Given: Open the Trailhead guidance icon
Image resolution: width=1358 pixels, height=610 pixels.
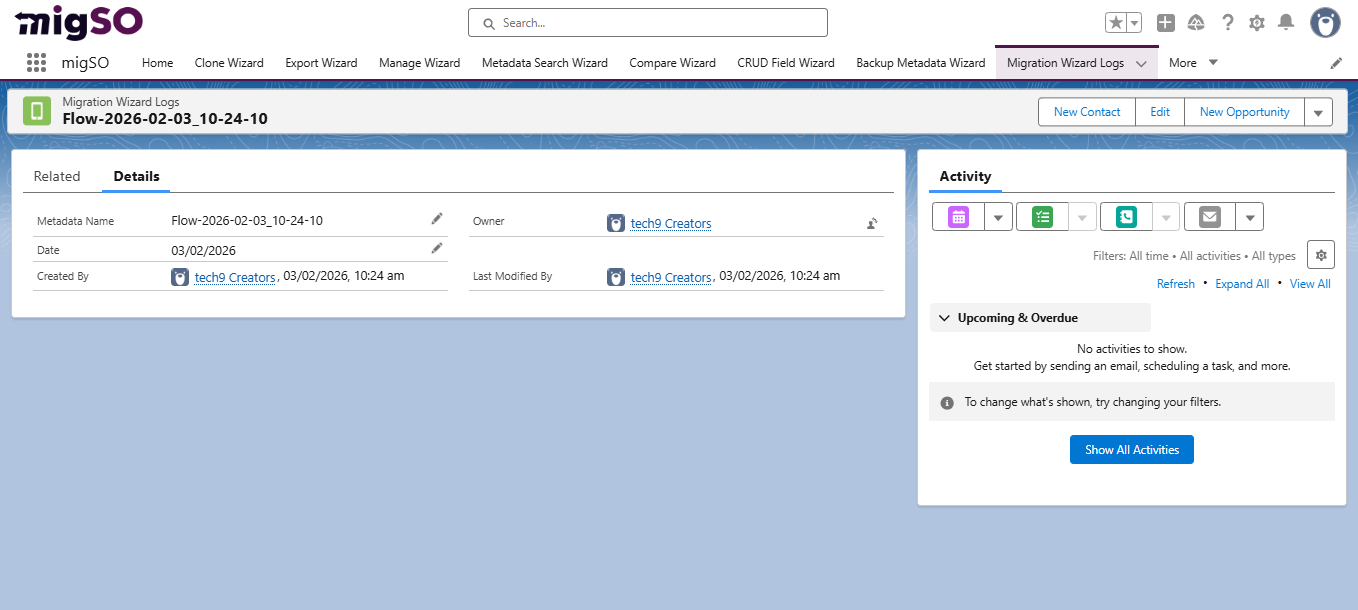Looking at the screenshot, I should click(1196, 22).
